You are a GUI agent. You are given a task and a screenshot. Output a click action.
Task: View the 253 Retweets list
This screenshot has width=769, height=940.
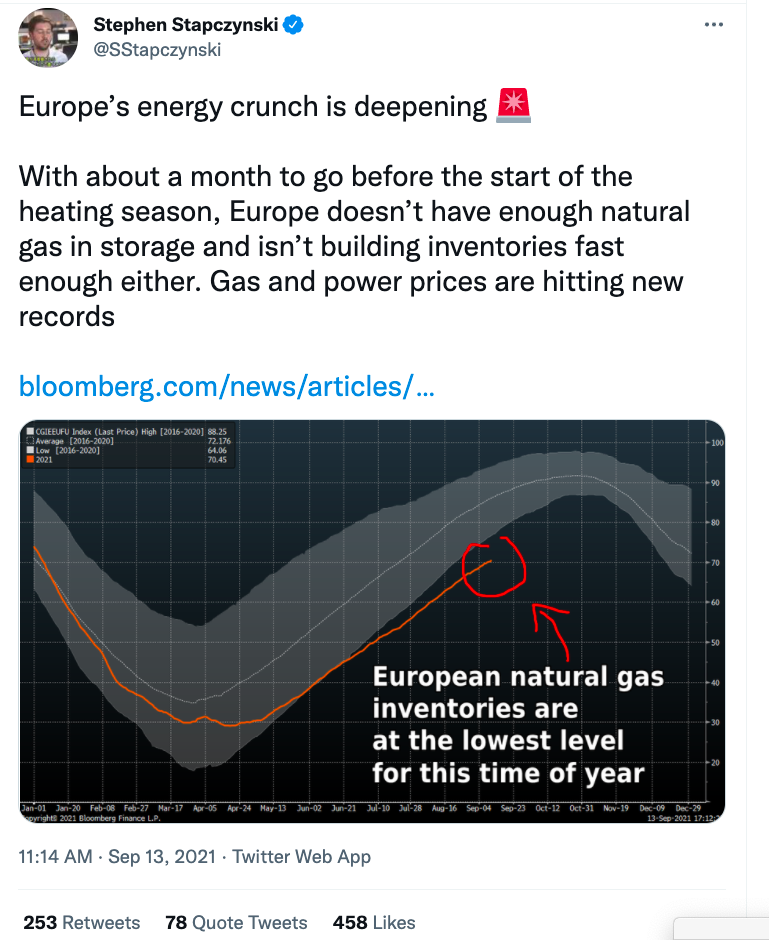pyautogui.click(x=82, y=922)
